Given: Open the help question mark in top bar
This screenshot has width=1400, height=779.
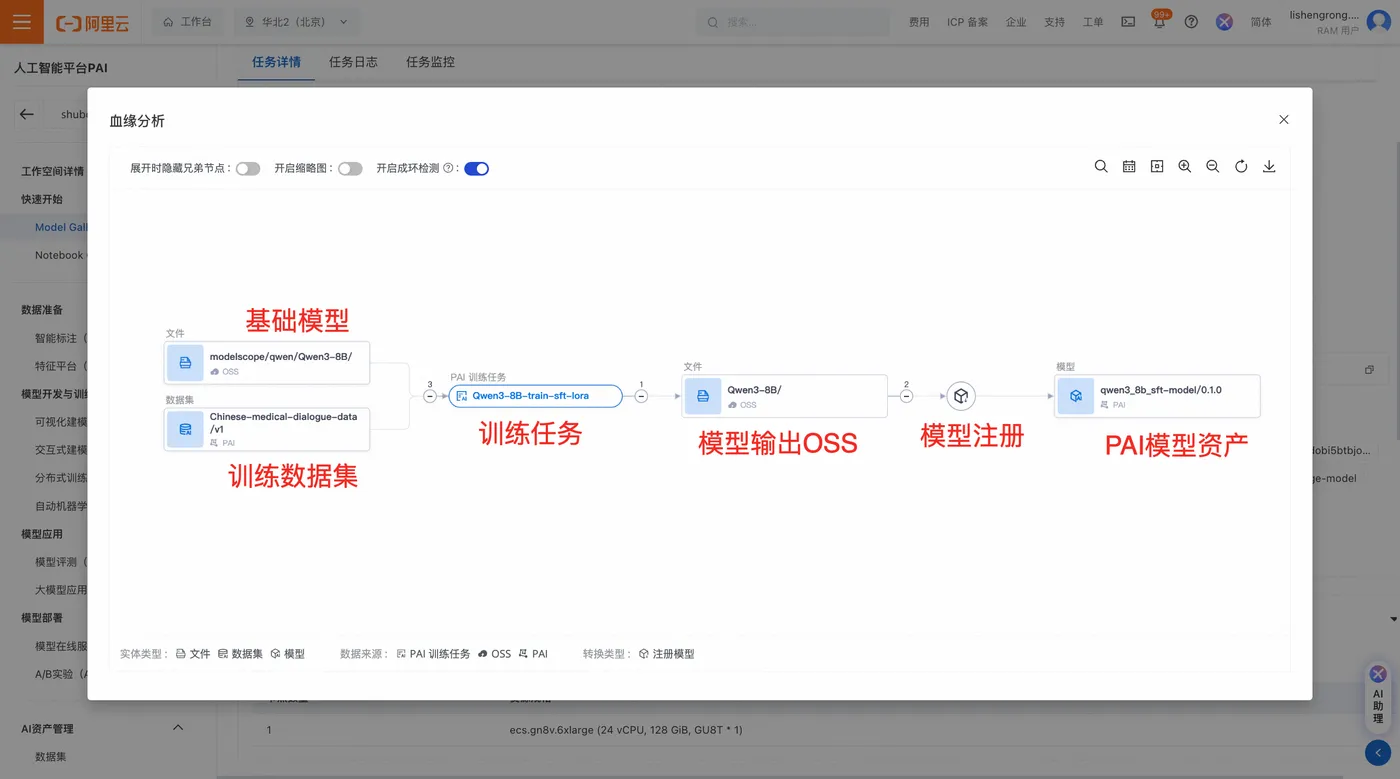Looking at the screenshot, I should pos(1191,22).
